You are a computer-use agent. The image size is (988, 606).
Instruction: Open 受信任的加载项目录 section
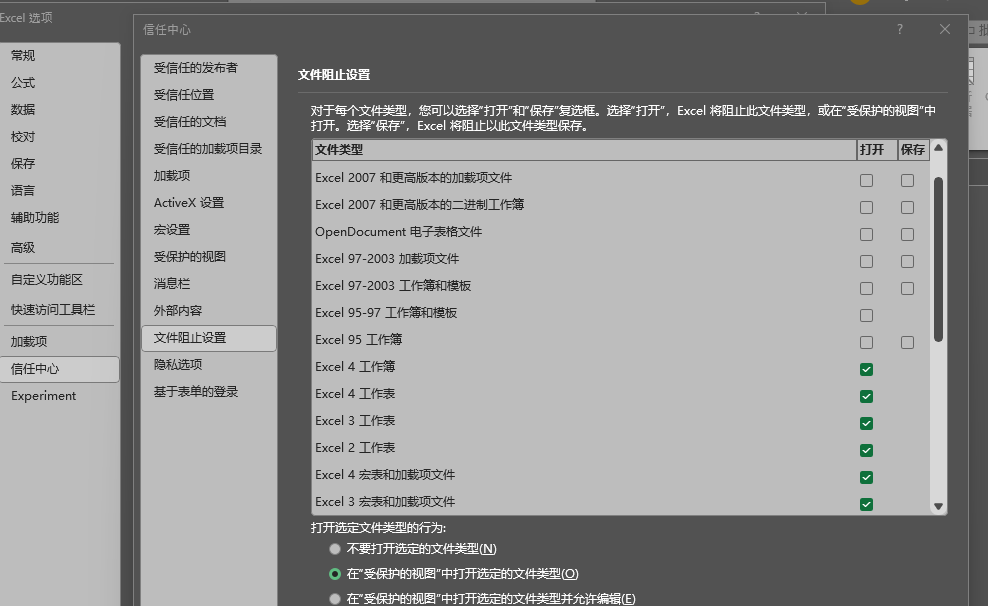pyautogui.click(x=209, y=149)
